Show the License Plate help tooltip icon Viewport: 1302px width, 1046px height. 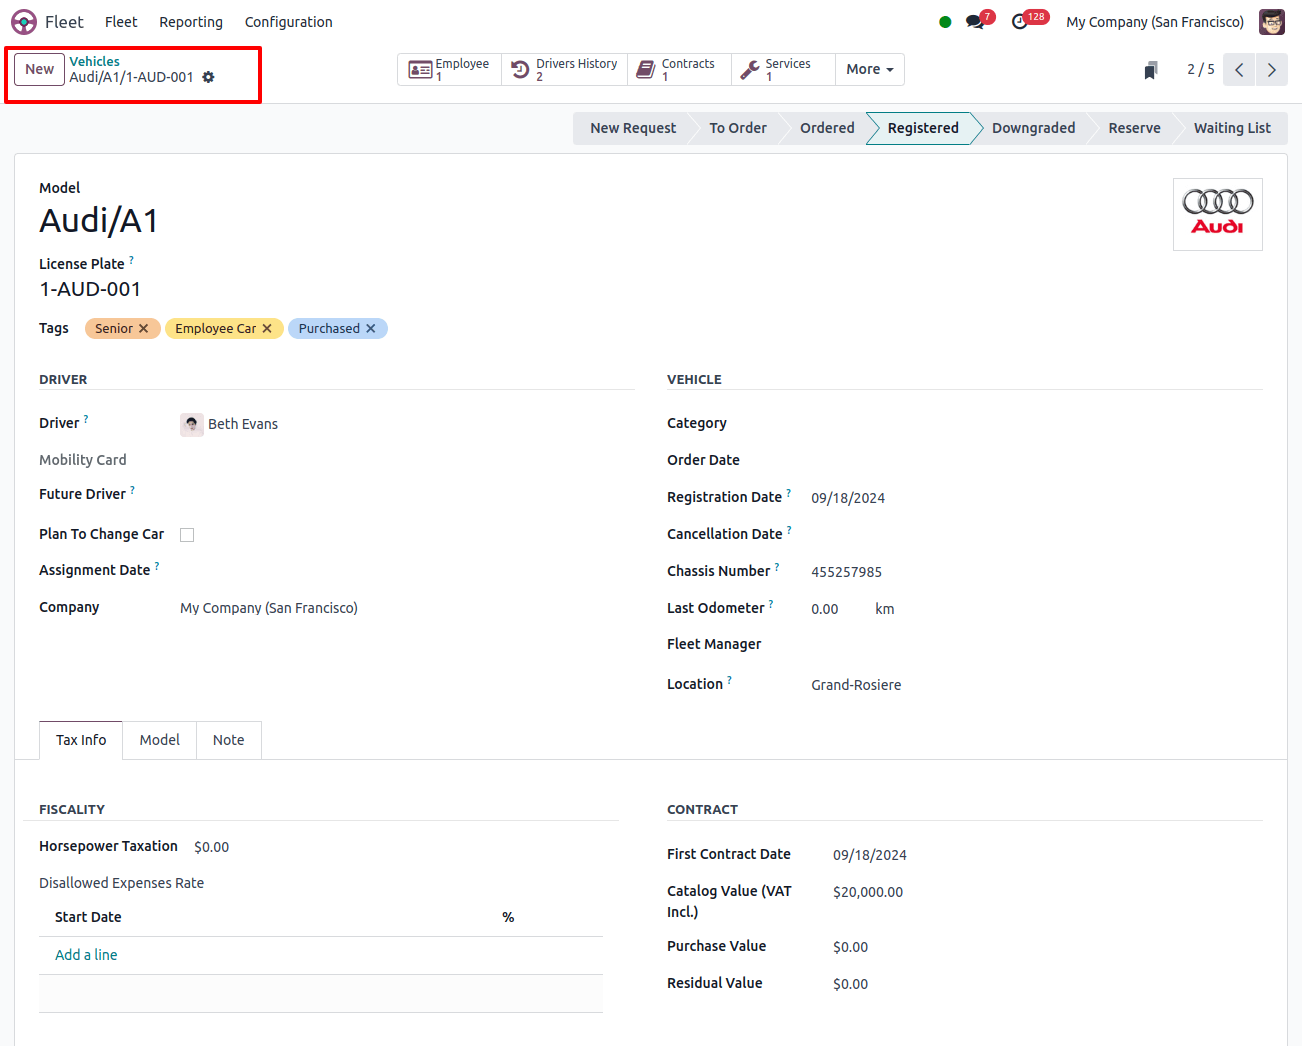[x=131, y=260]
